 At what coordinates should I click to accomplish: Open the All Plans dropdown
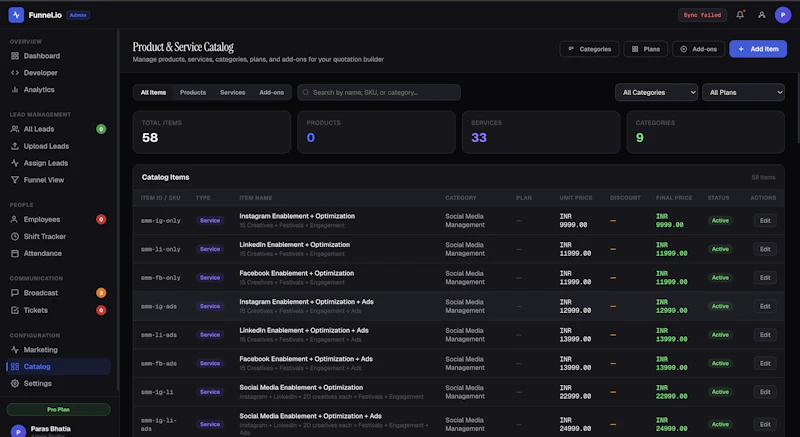click(x=743, y=92)
